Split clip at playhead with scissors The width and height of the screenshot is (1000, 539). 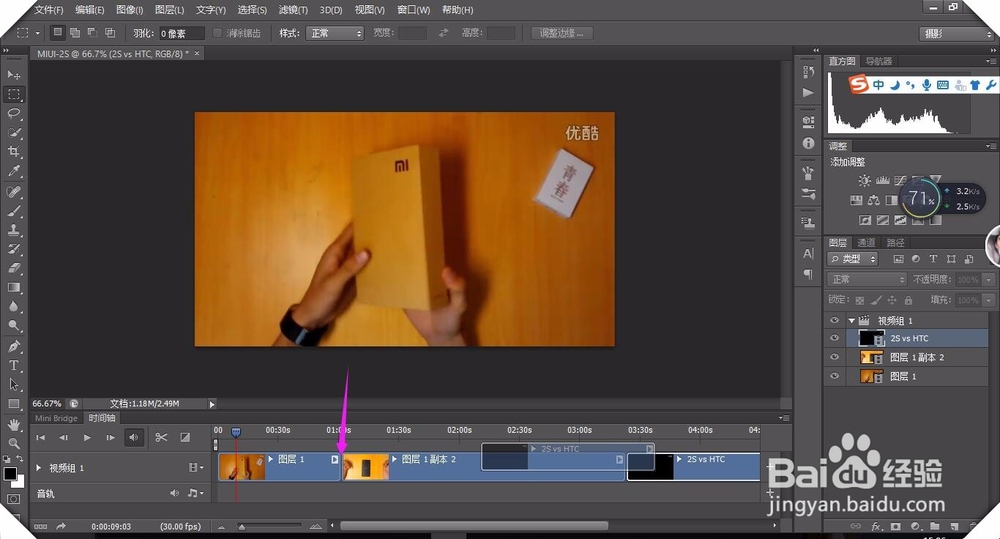click(x=161, y=437)
